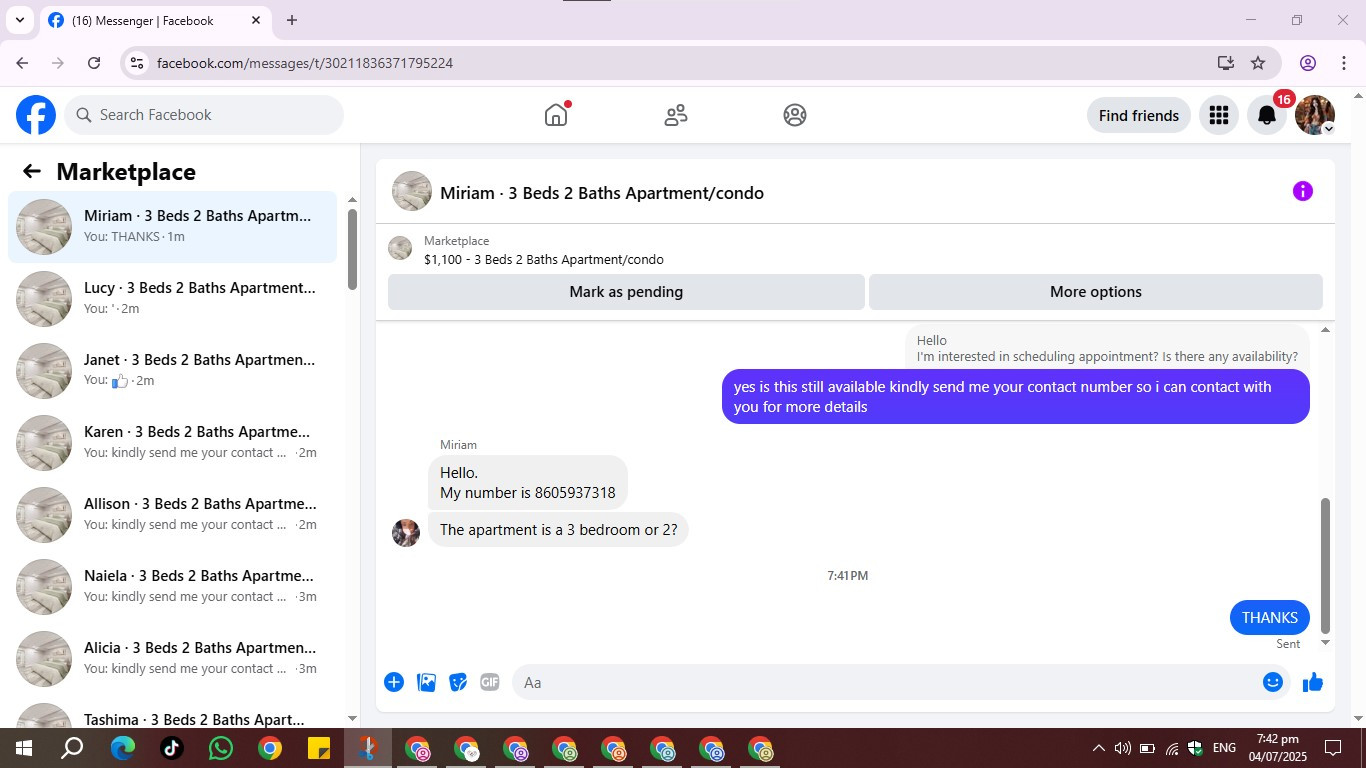Click the chat messages scrollbar thumb
Viewport: 1366px width, 768px height.
click(x=1326, y=566)
